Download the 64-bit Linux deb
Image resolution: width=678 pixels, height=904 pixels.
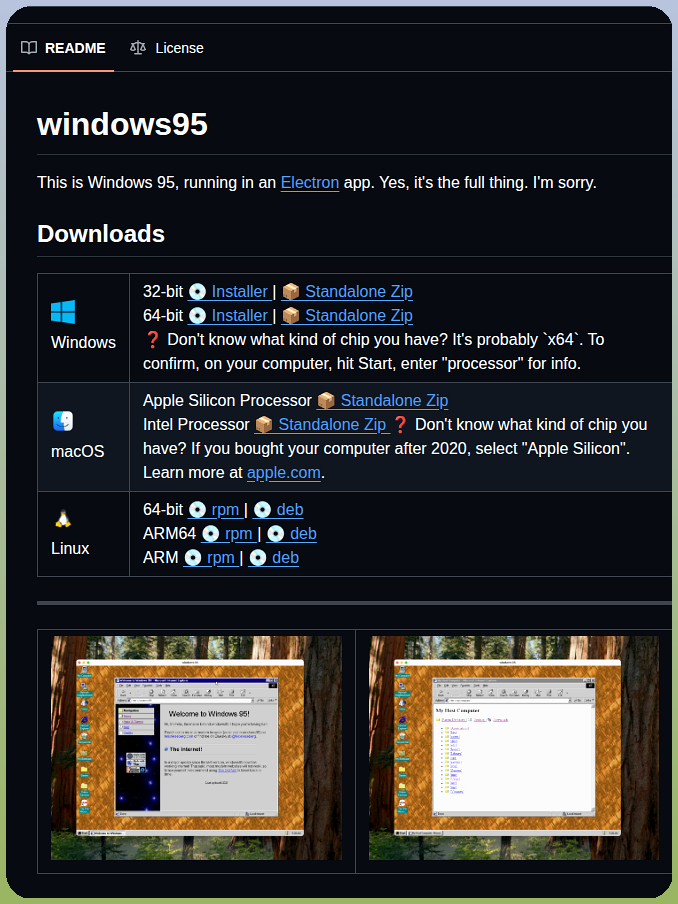[x=278, y=510]
